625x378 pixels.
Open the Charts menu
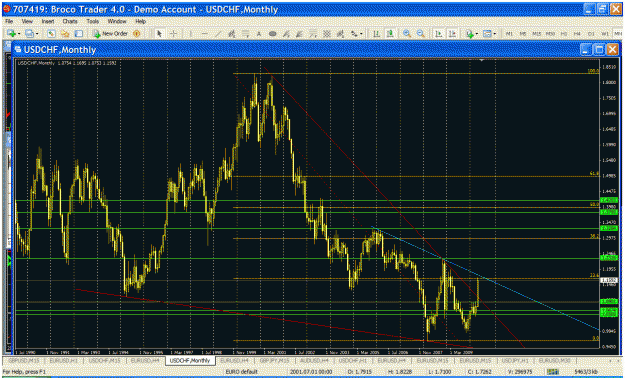click(x=70, y=21)
